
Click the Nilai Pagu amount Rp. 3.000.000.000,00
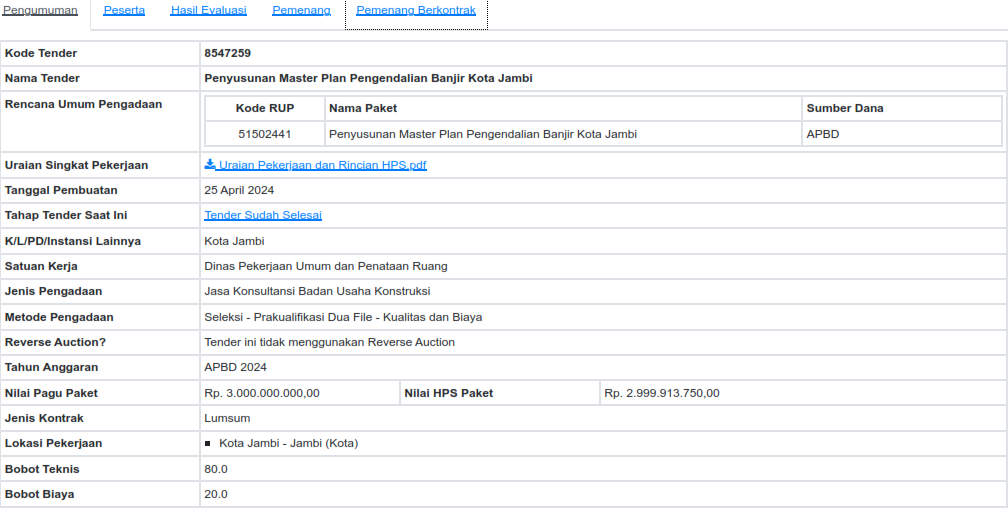click(x=262, y=393)
